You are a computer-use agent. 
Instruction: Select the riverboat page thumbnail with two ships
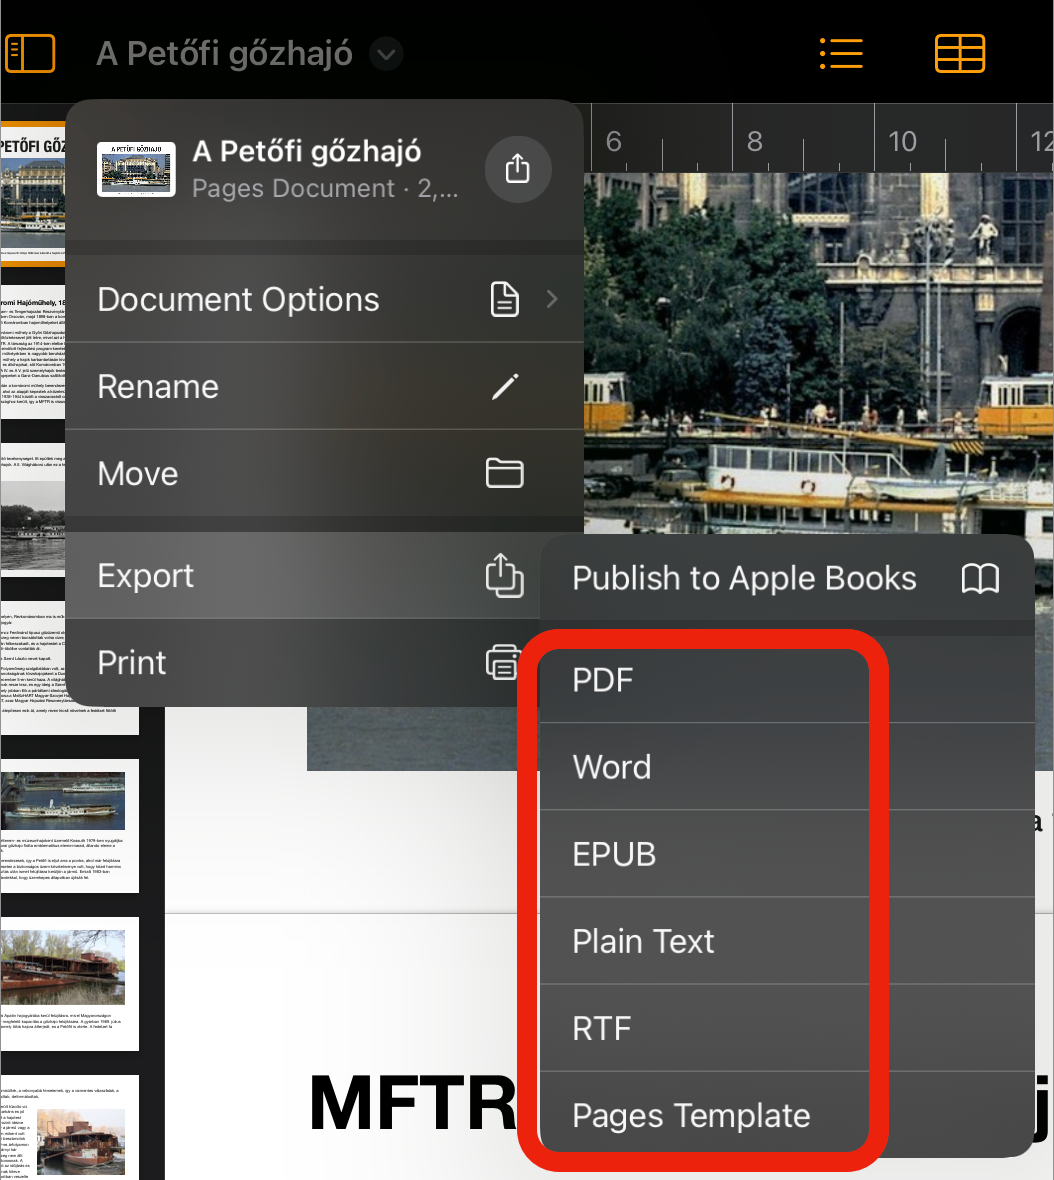click(70, 826)
